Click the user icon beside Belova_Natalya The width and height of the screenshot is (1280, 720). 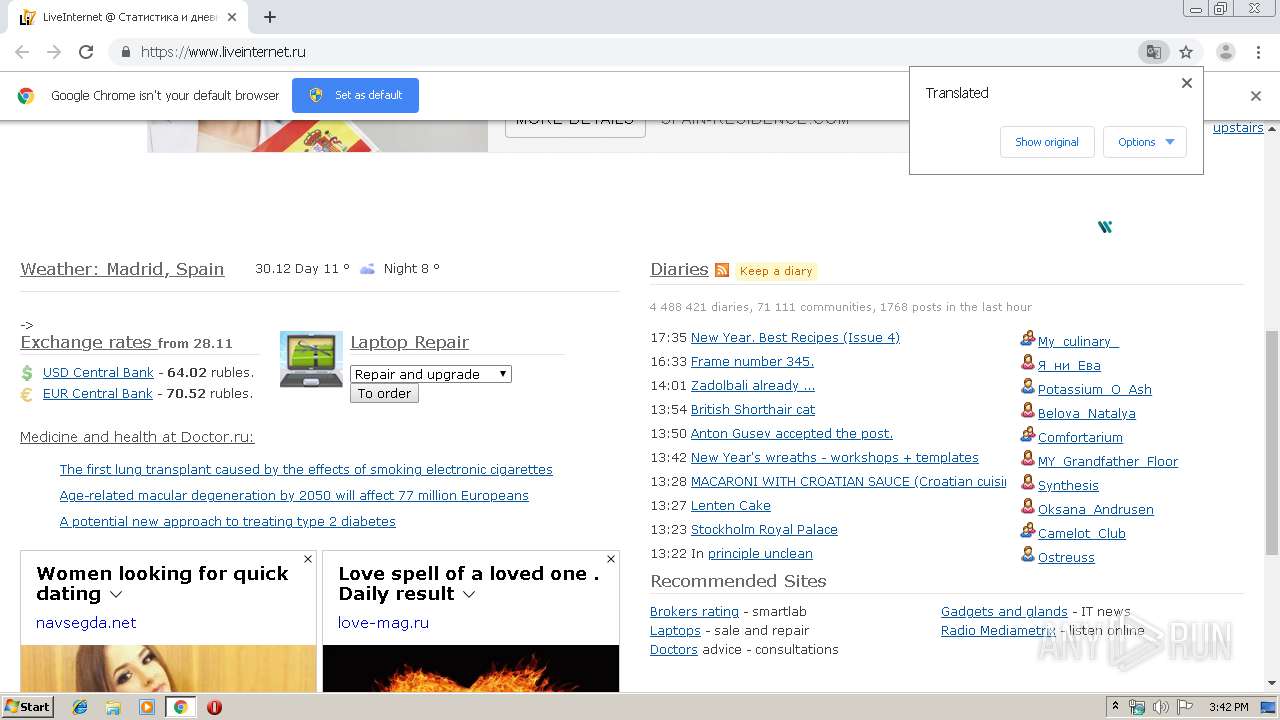(x=1027, y=411)
